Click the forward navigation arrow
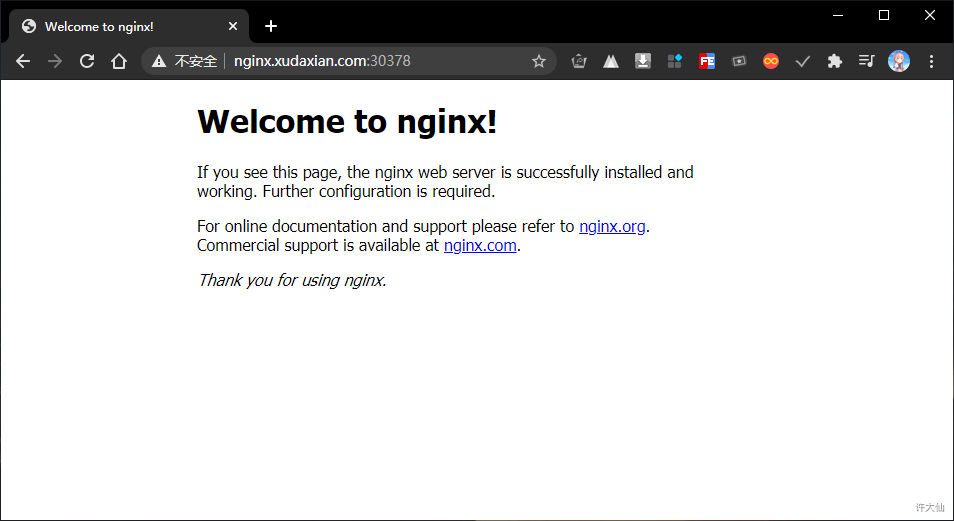This screenshot has height=521, width=954. pos(55,61)
